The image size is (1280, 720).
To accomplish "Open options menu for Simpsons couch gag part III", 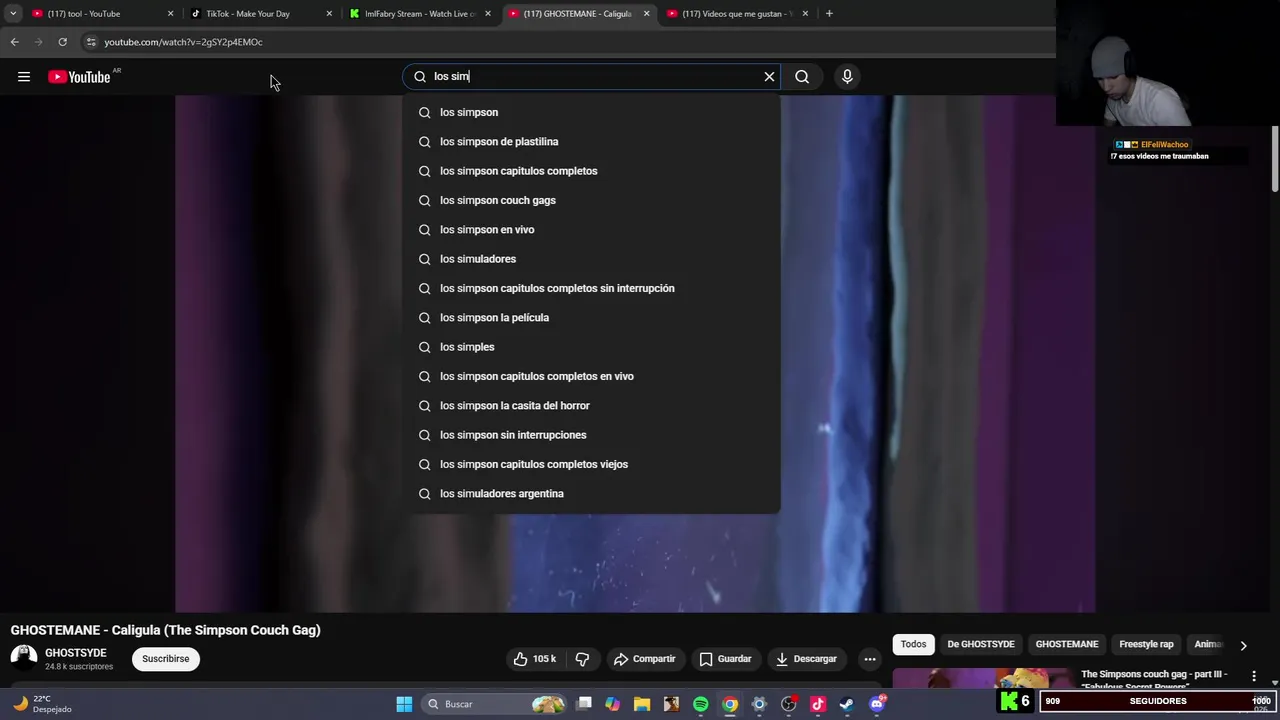I will click(1254, 677).
